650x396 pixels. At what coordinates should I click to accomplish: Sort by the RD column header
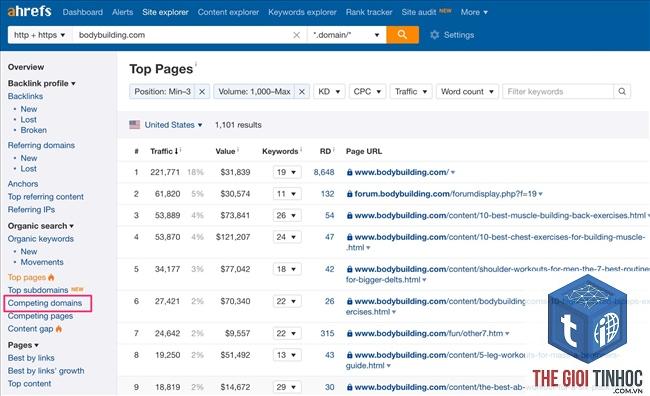pos(325,151)
